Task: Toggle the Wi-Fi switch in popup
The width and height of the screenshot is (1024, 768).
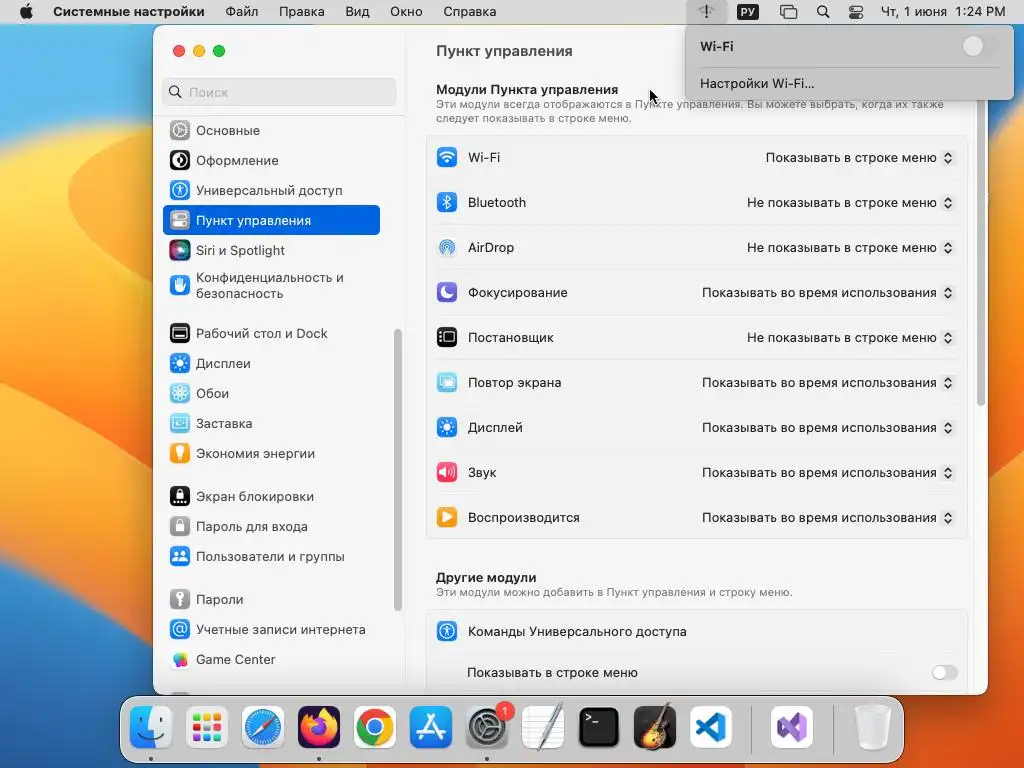Action: (980, 46)
